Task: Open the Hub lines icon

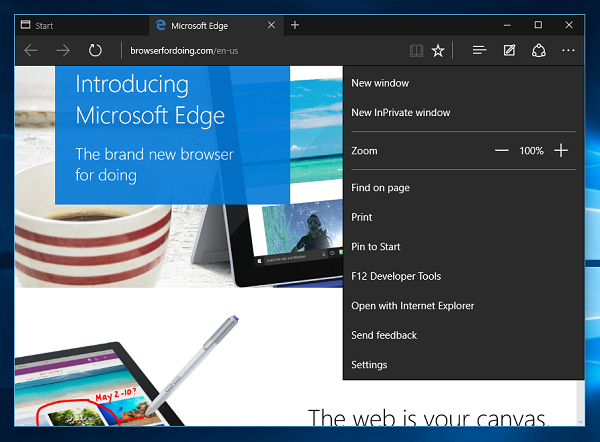Action: 479,50
